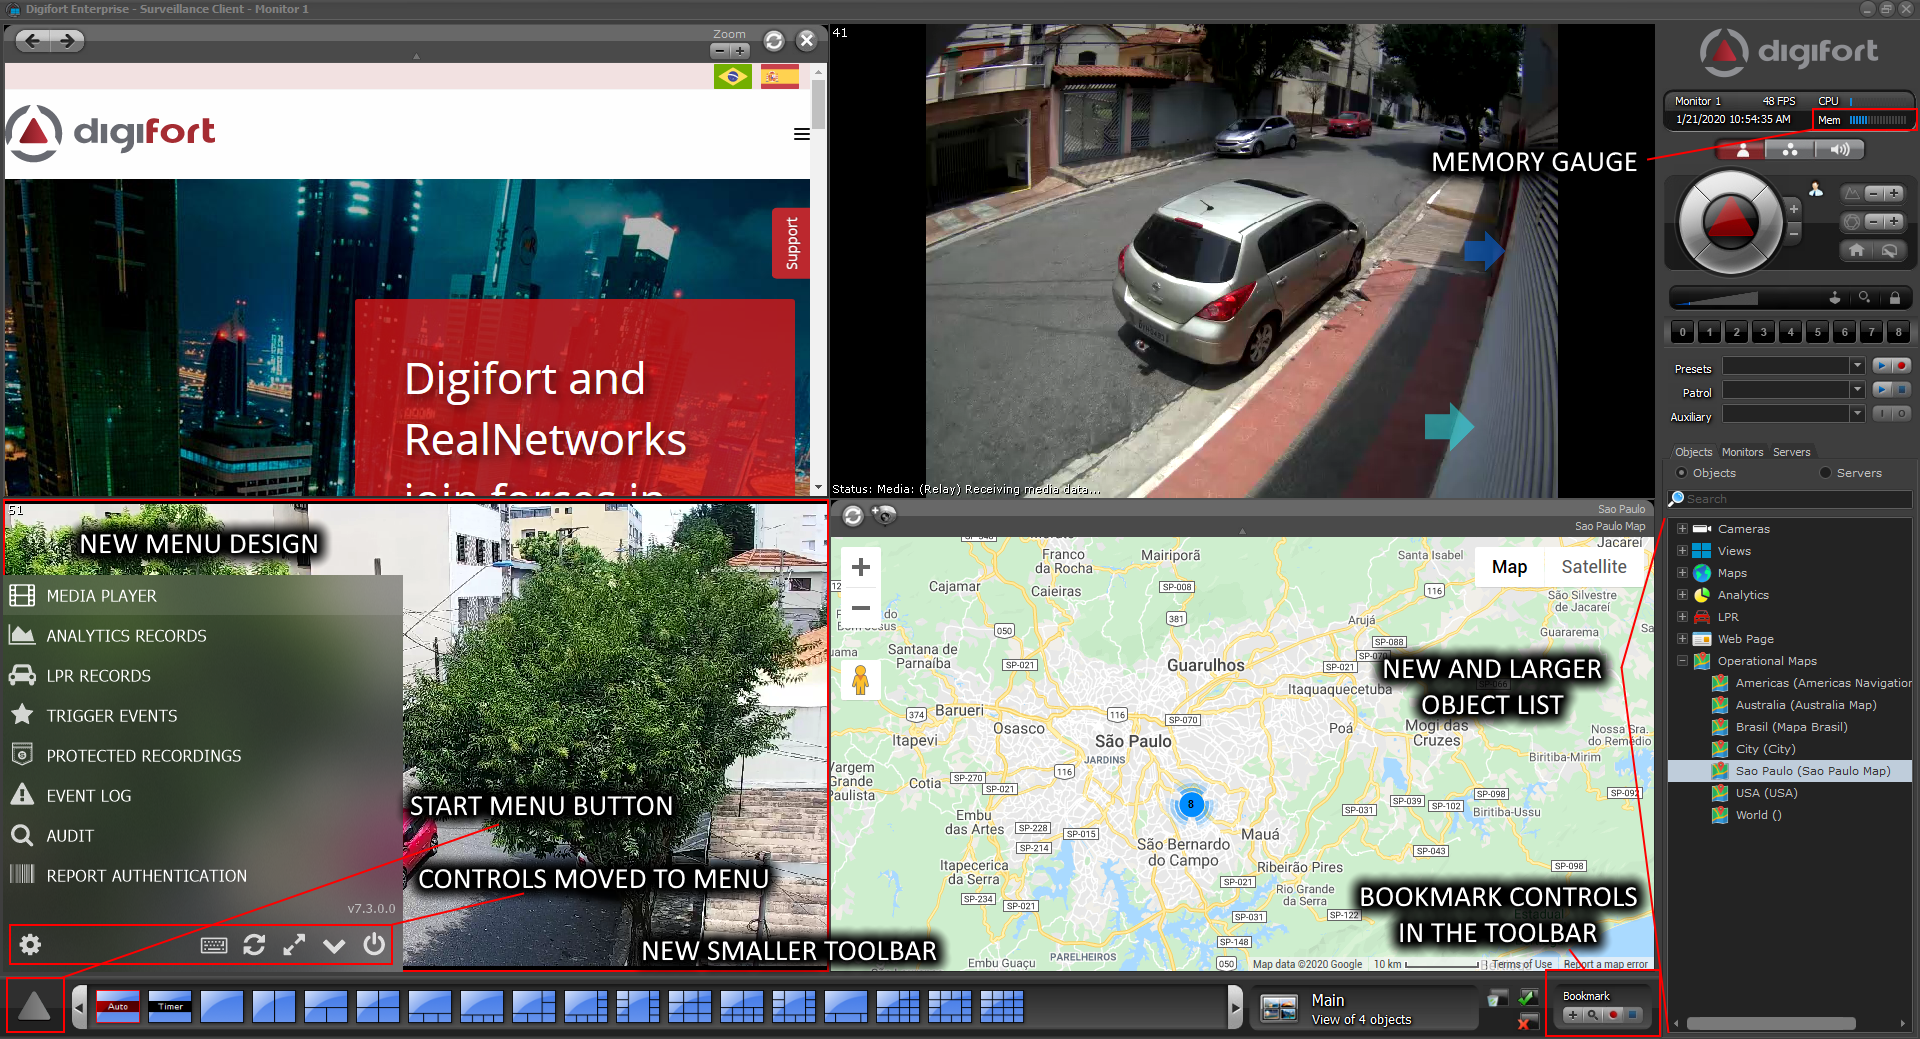1920x1039 pixels.
Task: Open Analytics Records from the menu
Action: point(203,636)
